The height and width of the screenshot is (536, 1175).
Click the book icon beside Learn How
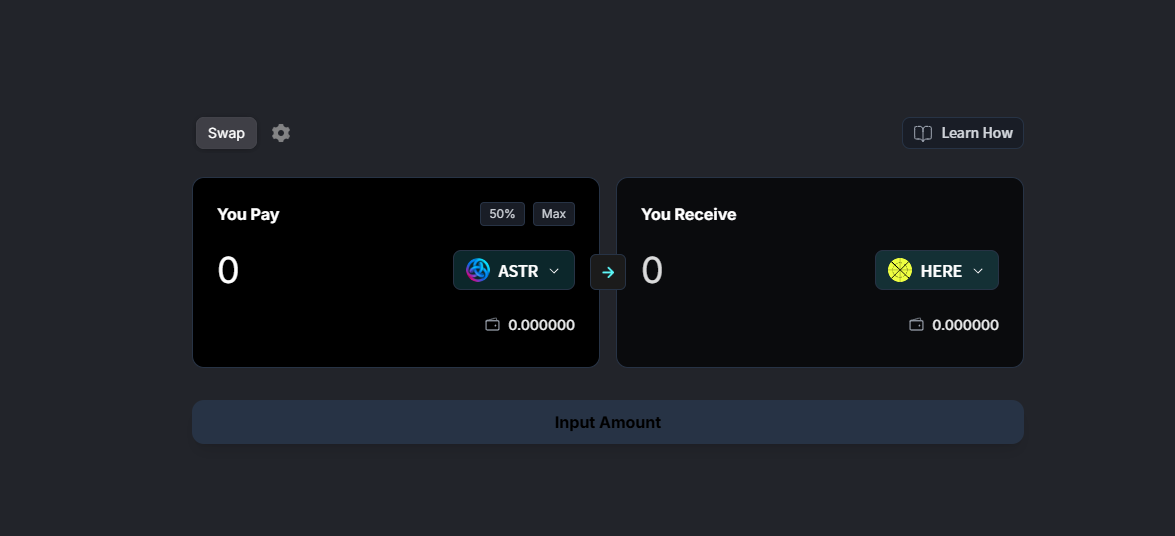point(922,133)
